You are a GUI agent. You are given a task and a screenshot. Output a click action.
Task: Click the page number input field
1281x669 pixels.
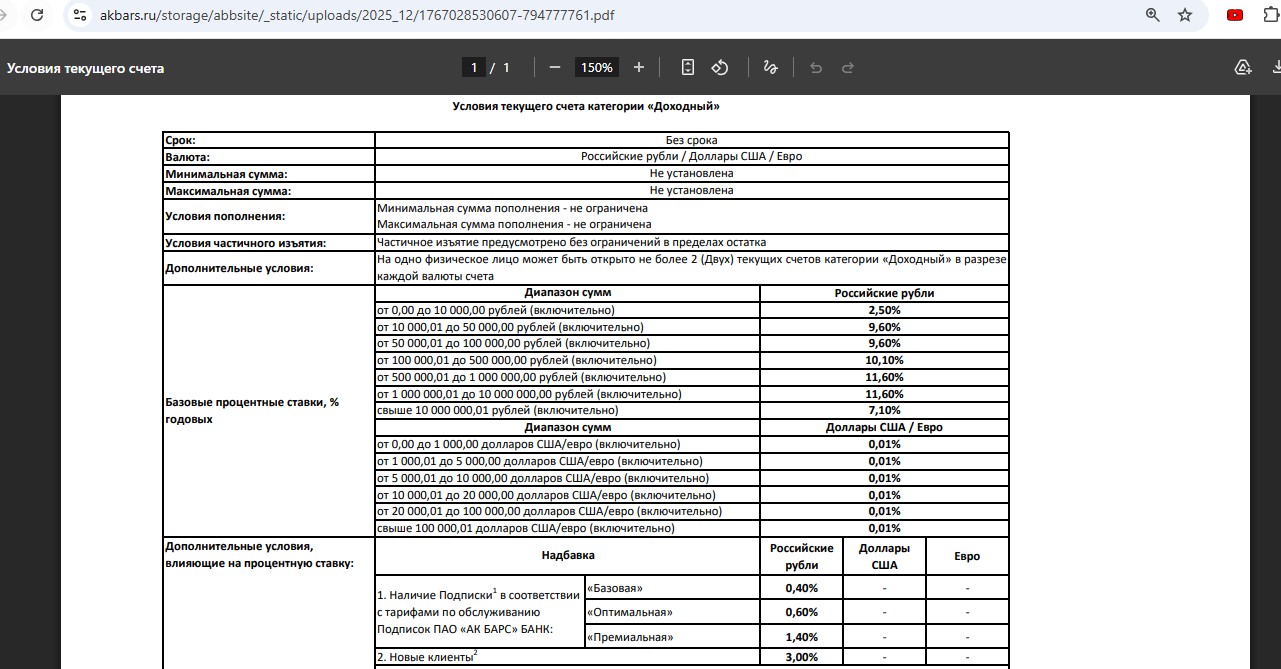click(474, 67)
